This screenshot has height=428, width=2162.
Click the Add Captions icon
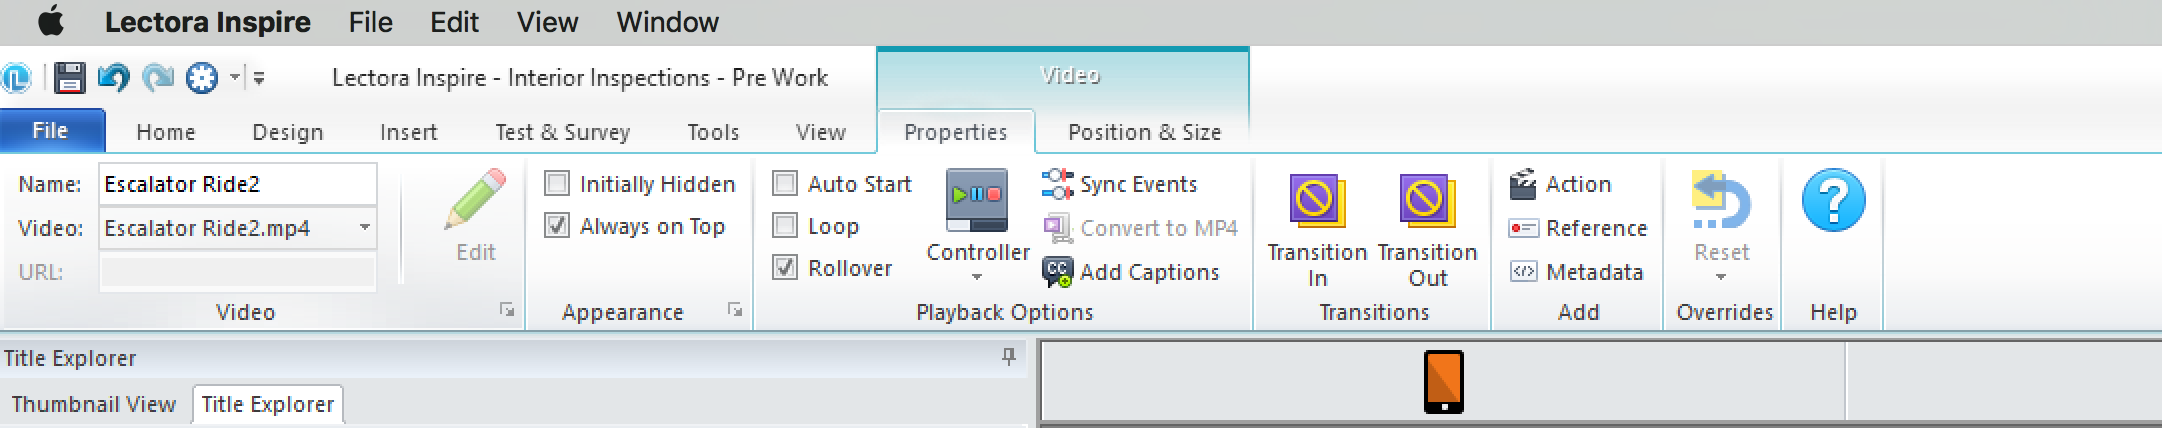click(x=1057, y=272)
